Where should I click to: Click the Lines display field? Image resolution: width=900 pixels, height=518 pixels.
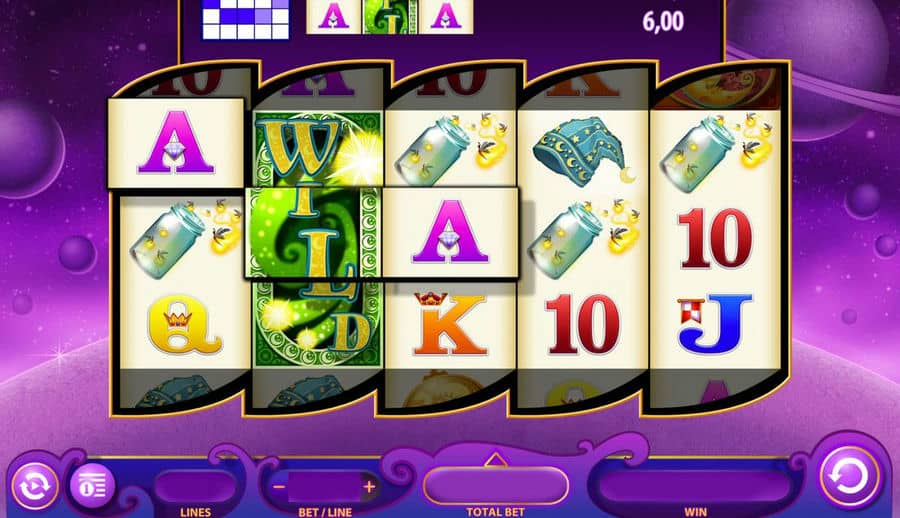point(195,487)
